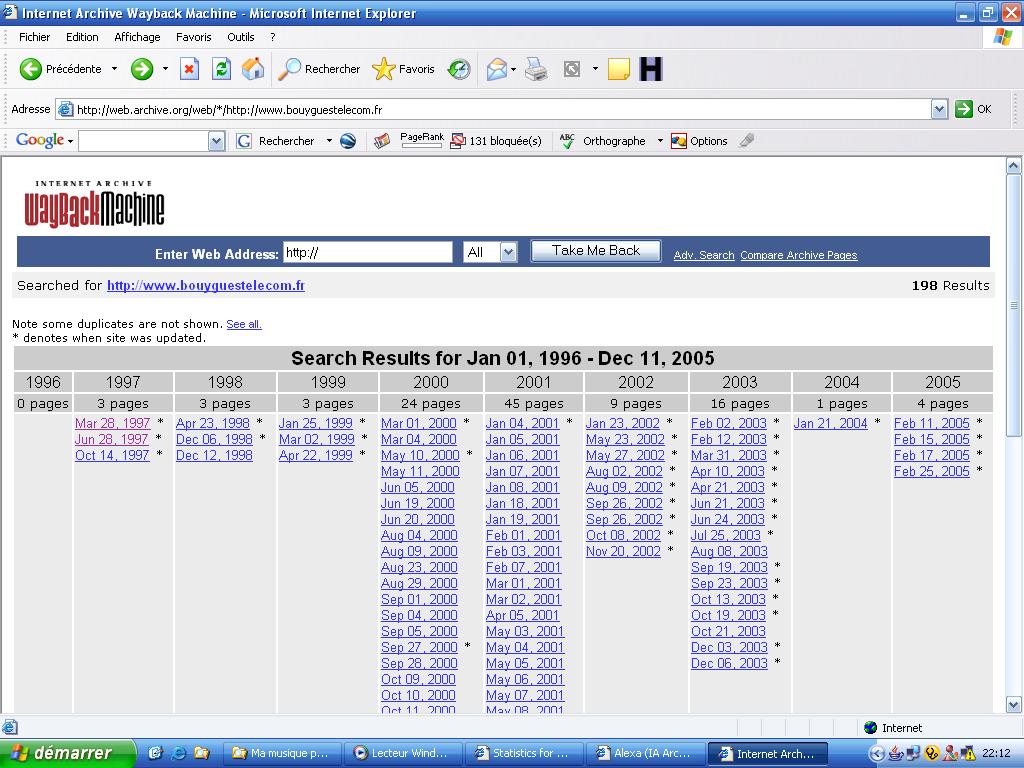Screen dimensions: 1024x768
Task: Stop page loading with red X icon
Action: 189,69
